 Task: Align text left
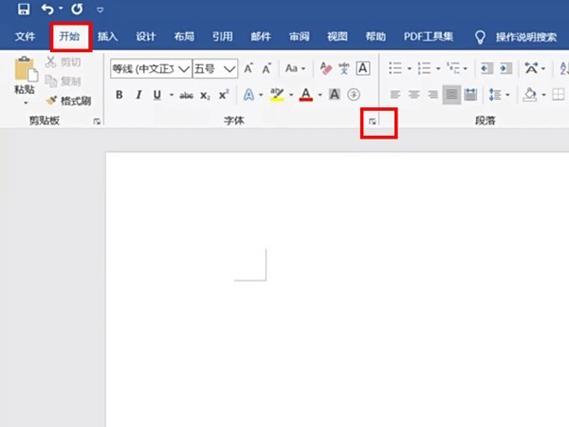(395, 95)
